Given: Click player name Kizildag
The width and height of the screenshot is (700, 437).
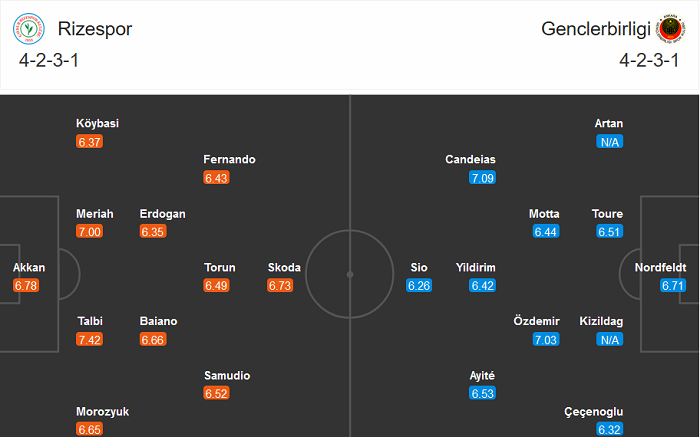Looking at the screenshot, I should point(601,321).
